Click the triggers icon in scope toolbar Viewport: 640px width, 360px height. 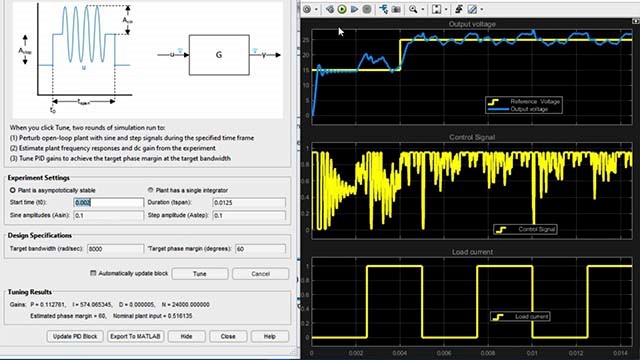tap(458, 9)
